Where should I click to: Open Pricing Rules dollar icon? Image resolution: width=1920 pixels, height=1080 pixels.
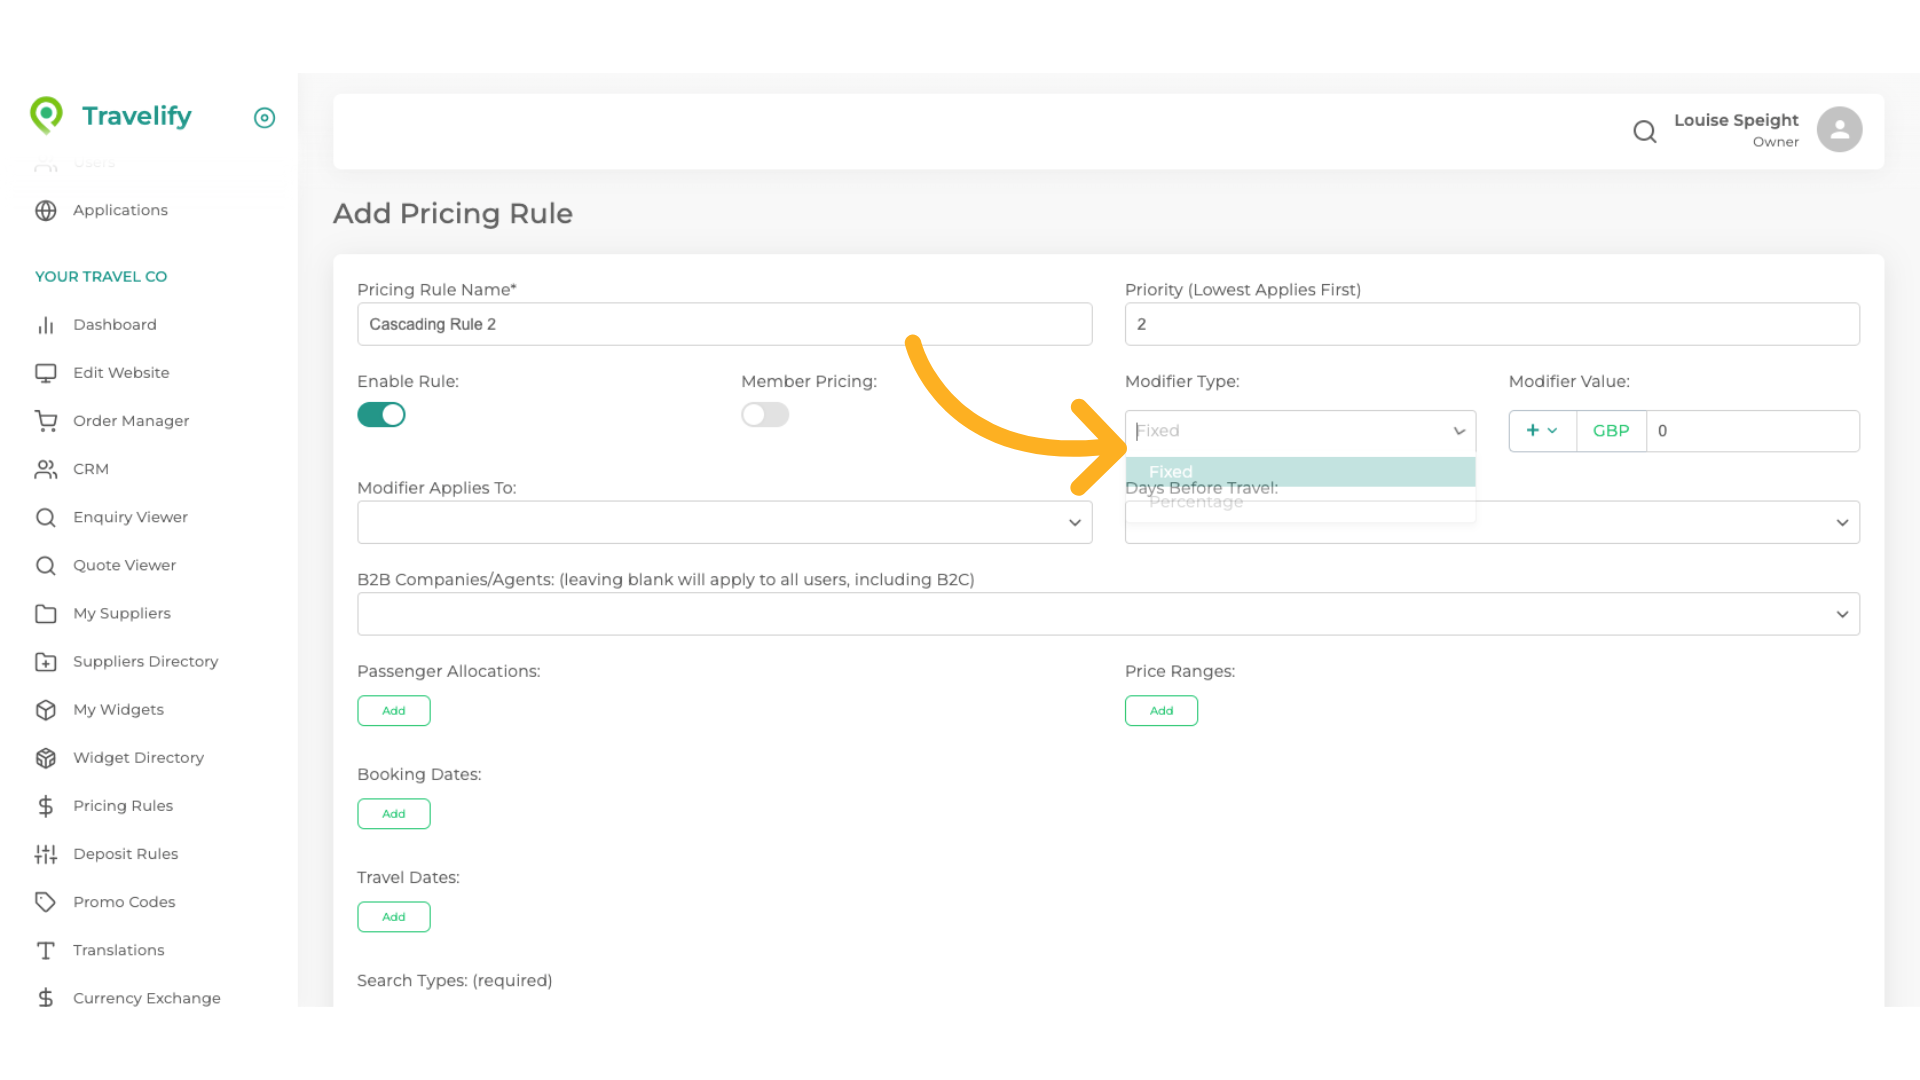tap(46, 806)
